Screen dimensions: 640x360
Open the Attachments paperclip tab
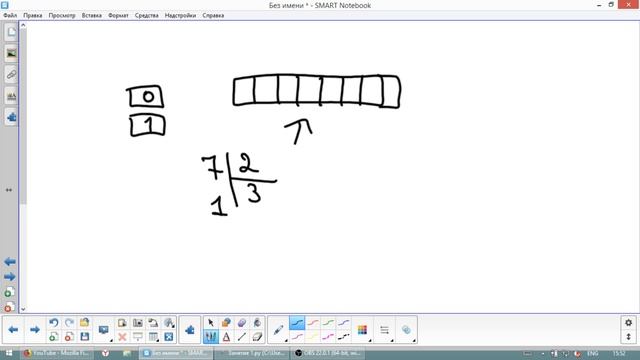tap(11, 75)
